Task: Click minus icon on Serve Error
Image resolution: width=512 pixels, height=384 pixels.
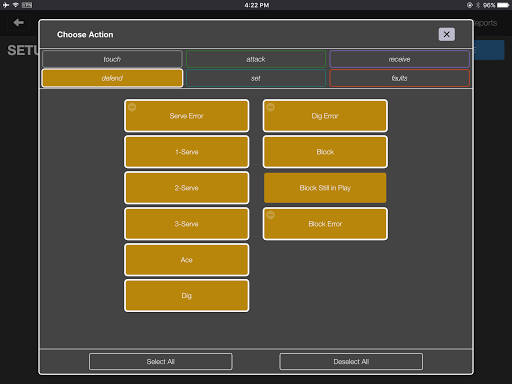Action: 132,107
